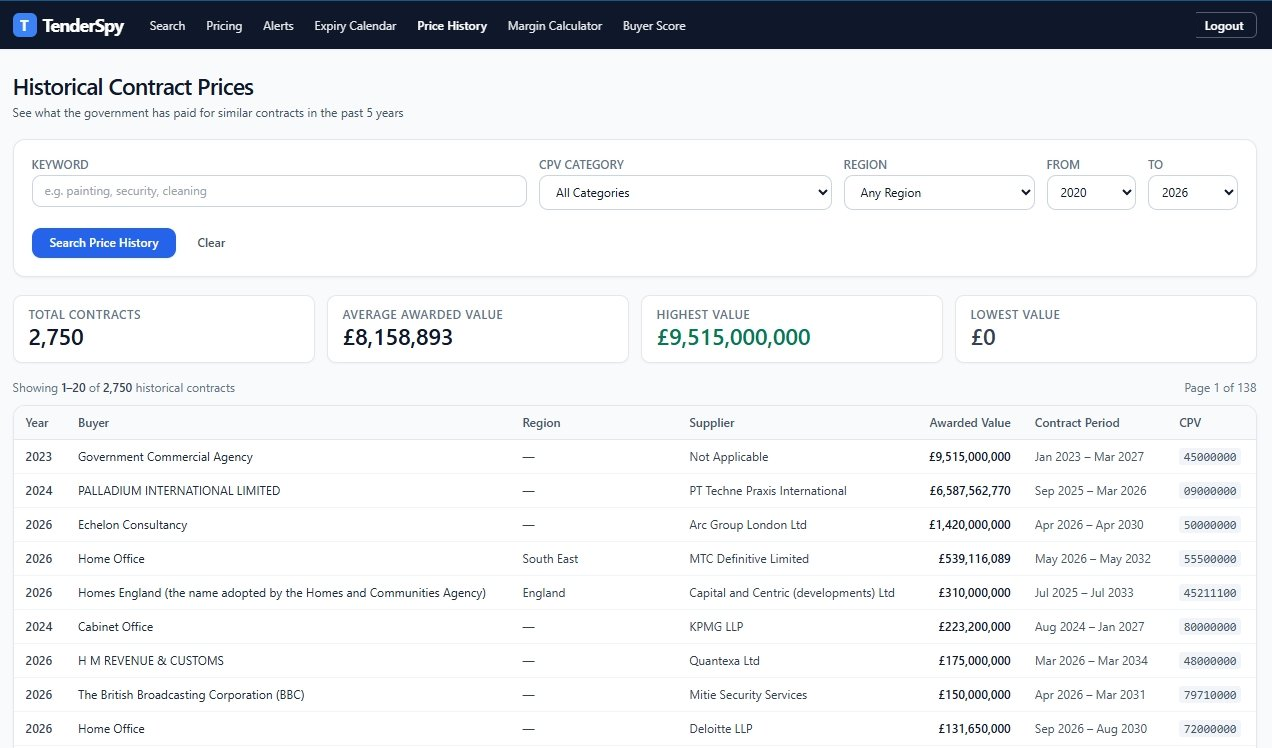The height and width of the screenshot is (748, 1272).
Task: Click the CPV column header
Action: 1190,423
